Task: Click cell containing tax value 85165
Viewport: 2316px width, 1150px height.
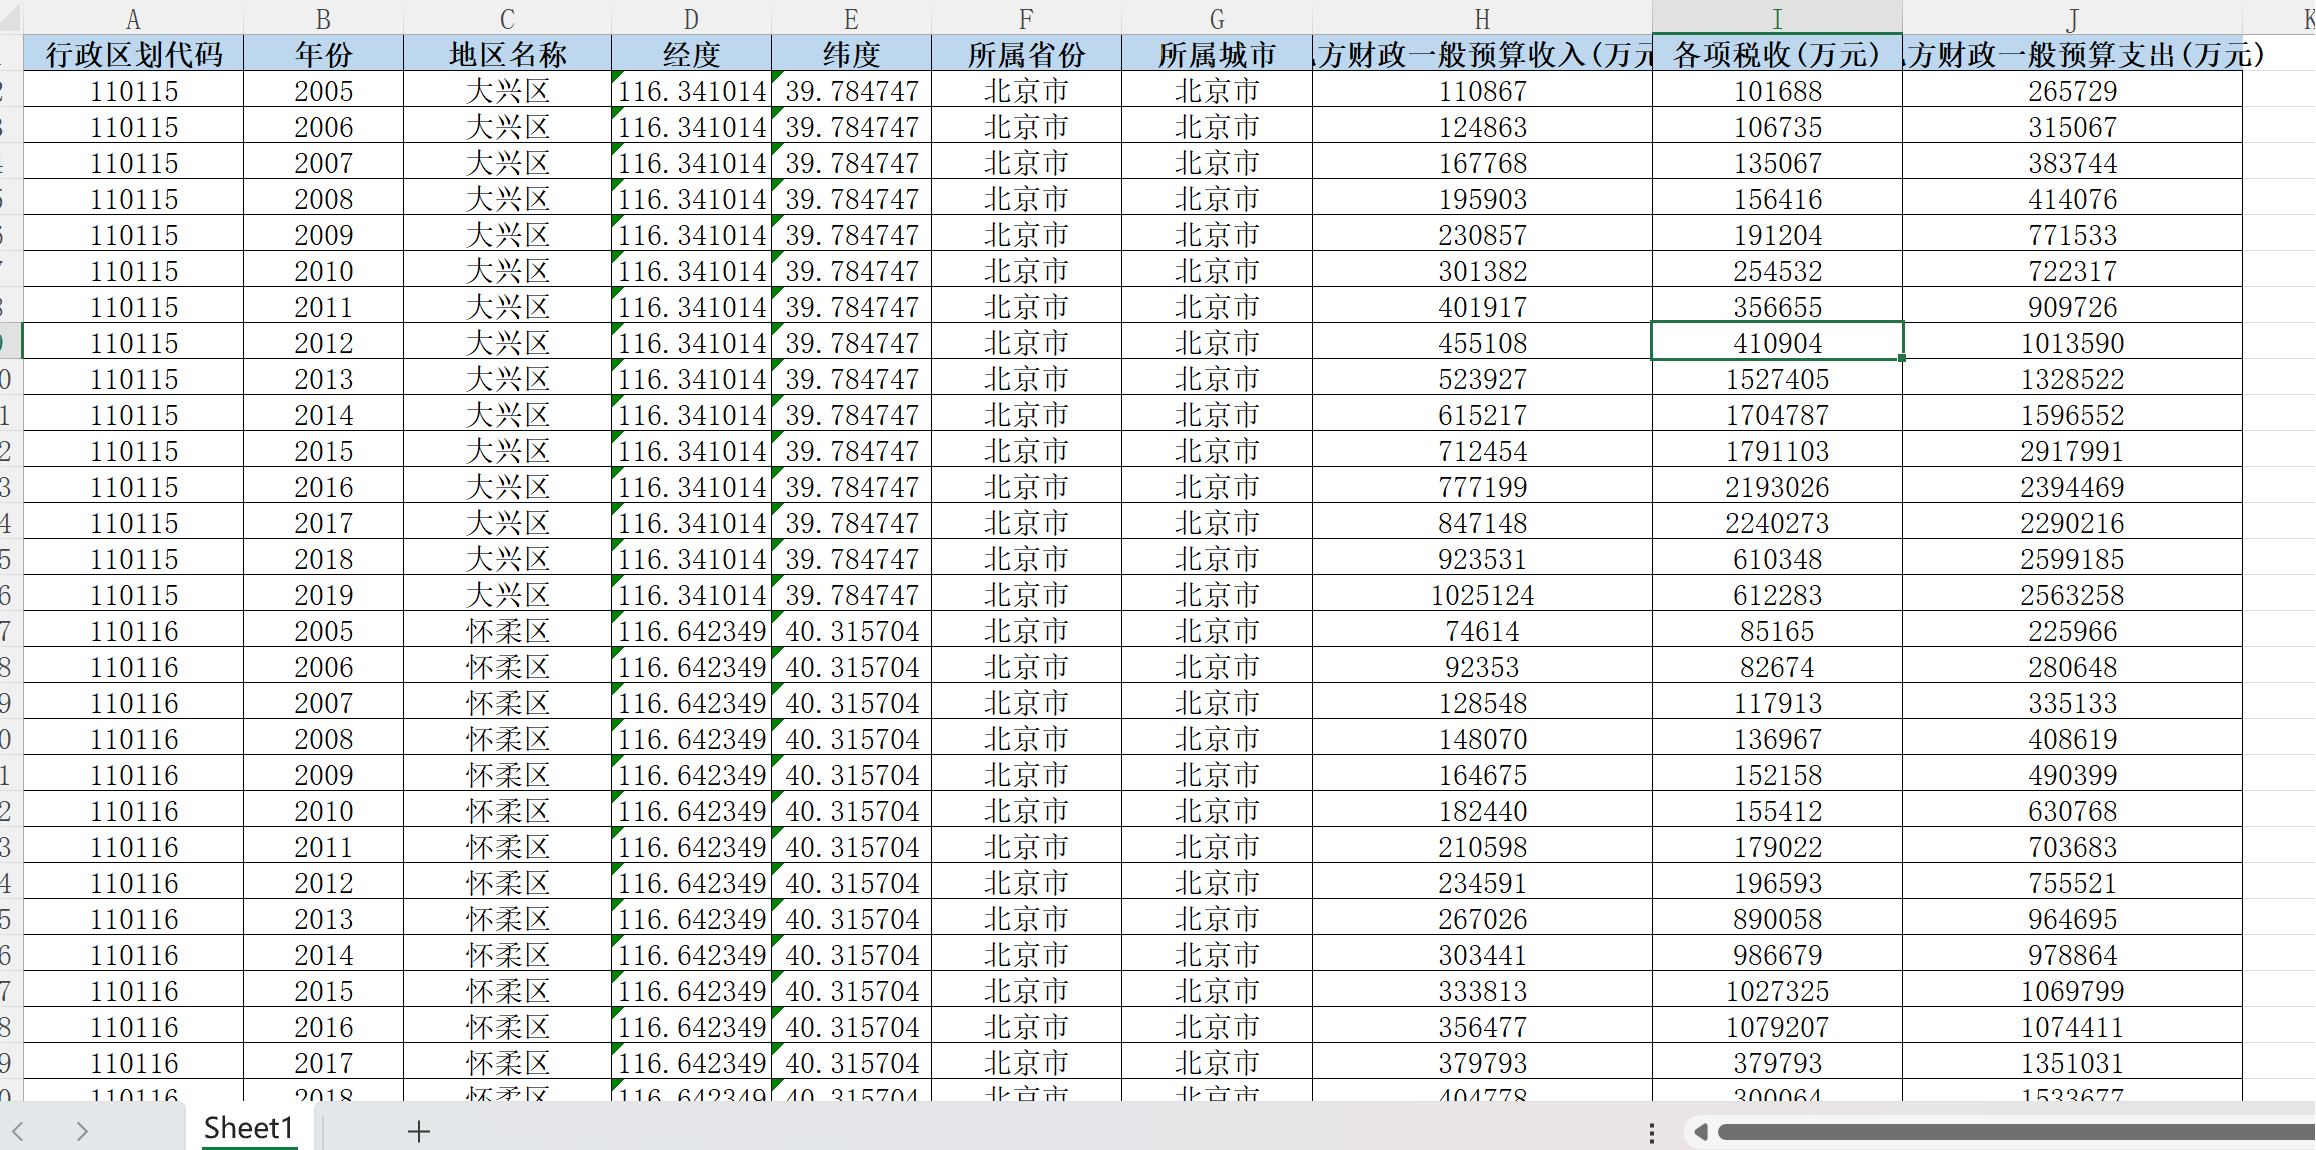Action: [x=1776, y=631]
